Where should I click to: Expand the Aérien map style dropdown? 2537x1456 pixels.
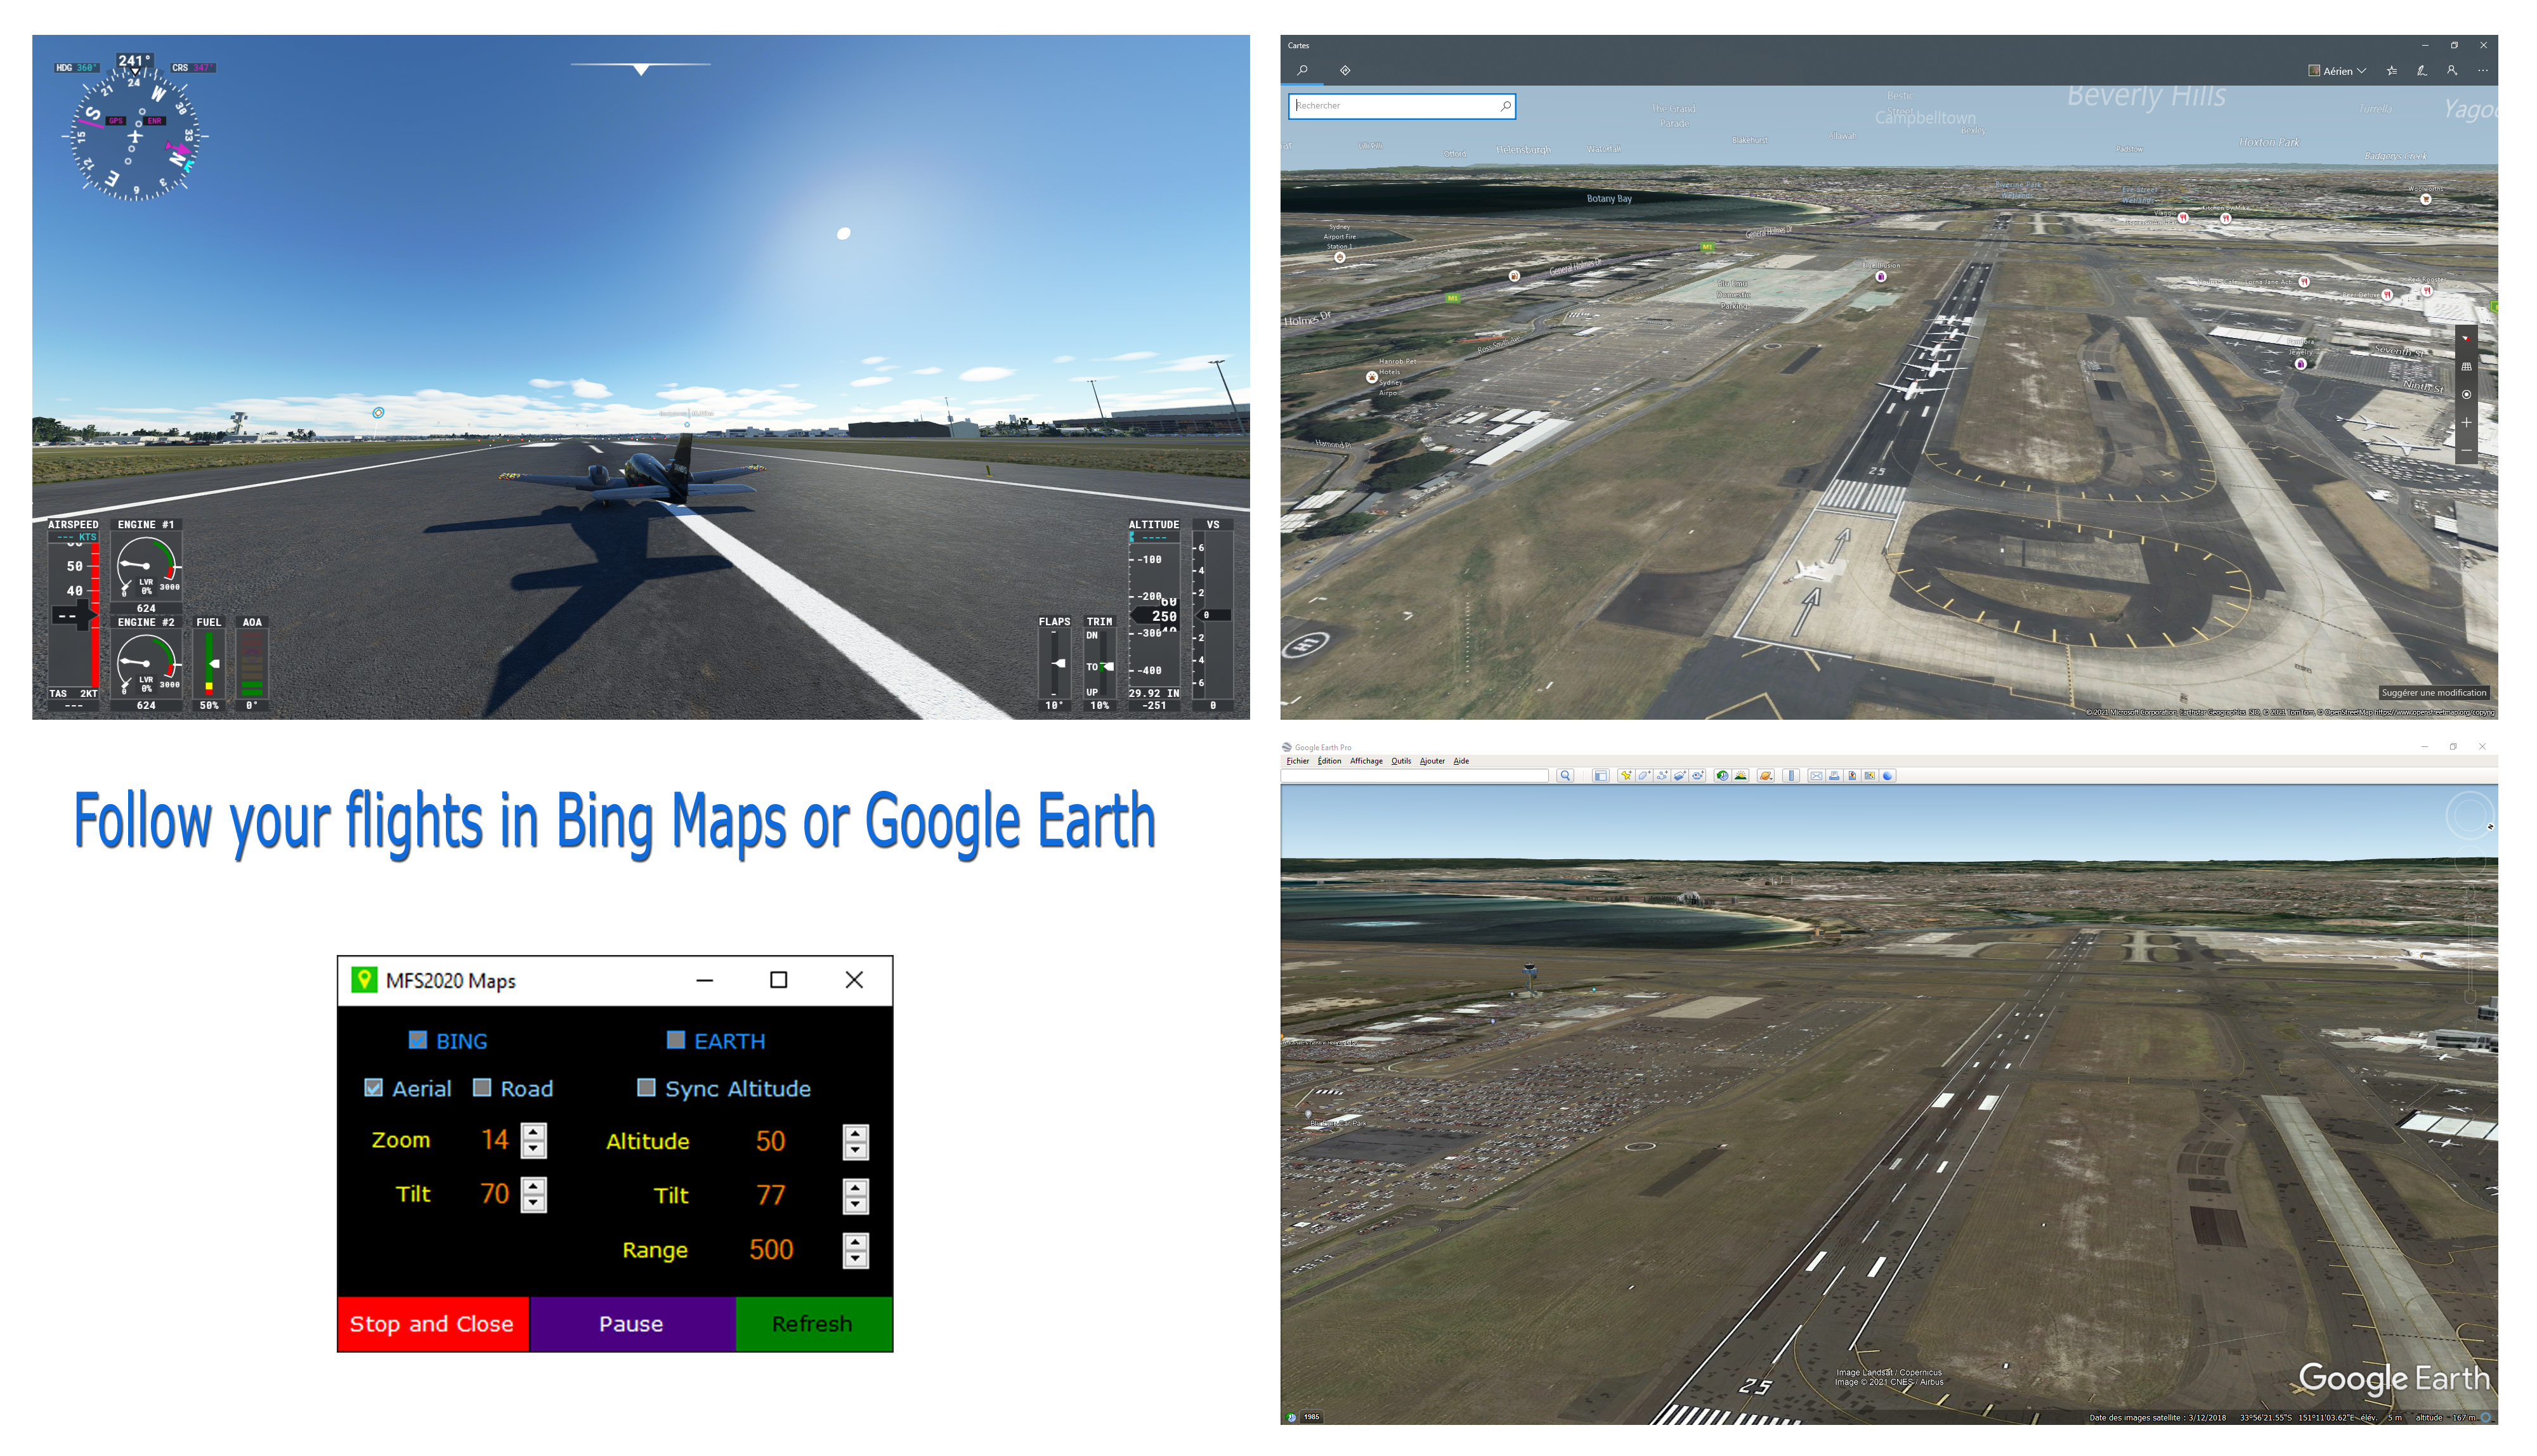[x=2337, y=71]
